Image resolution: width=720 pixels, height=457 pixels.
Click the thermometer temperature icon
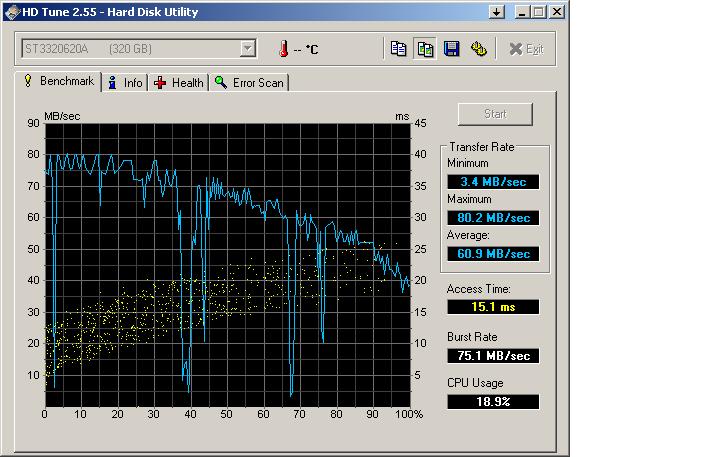(x=283, y=49)
